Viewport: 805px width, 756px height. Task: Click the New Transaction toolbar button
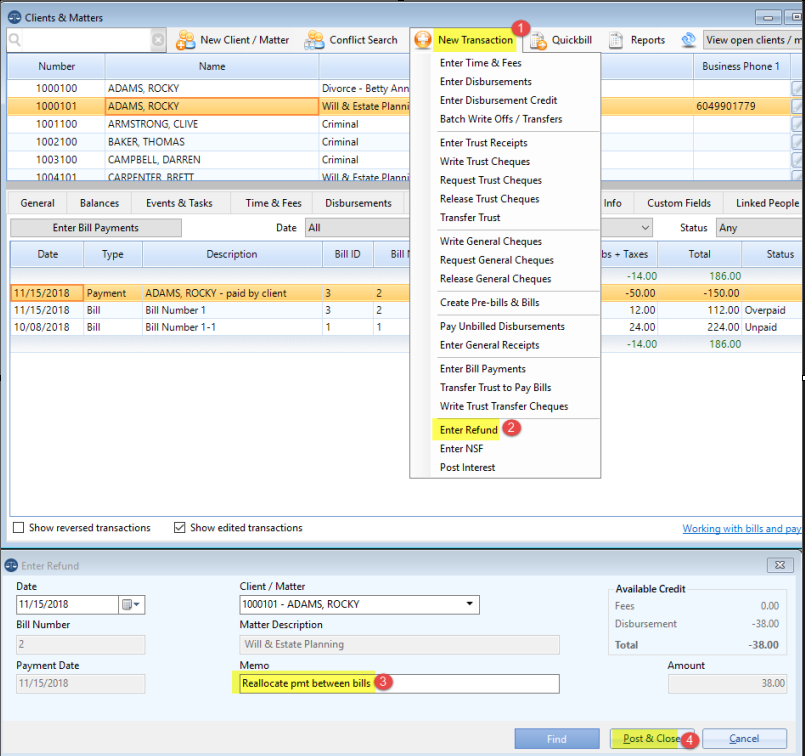[x=465, y=40]
